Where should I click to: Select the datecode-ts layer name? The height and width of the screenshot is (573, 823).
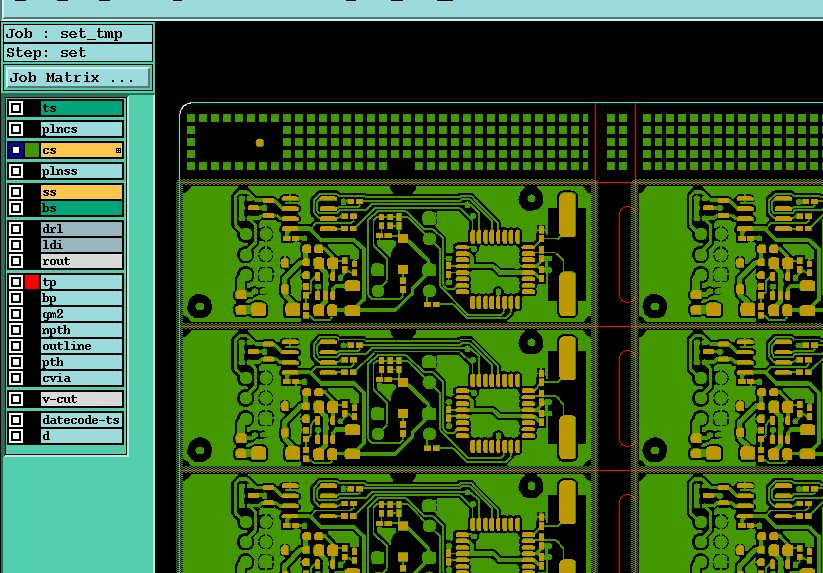coord(82,420)
